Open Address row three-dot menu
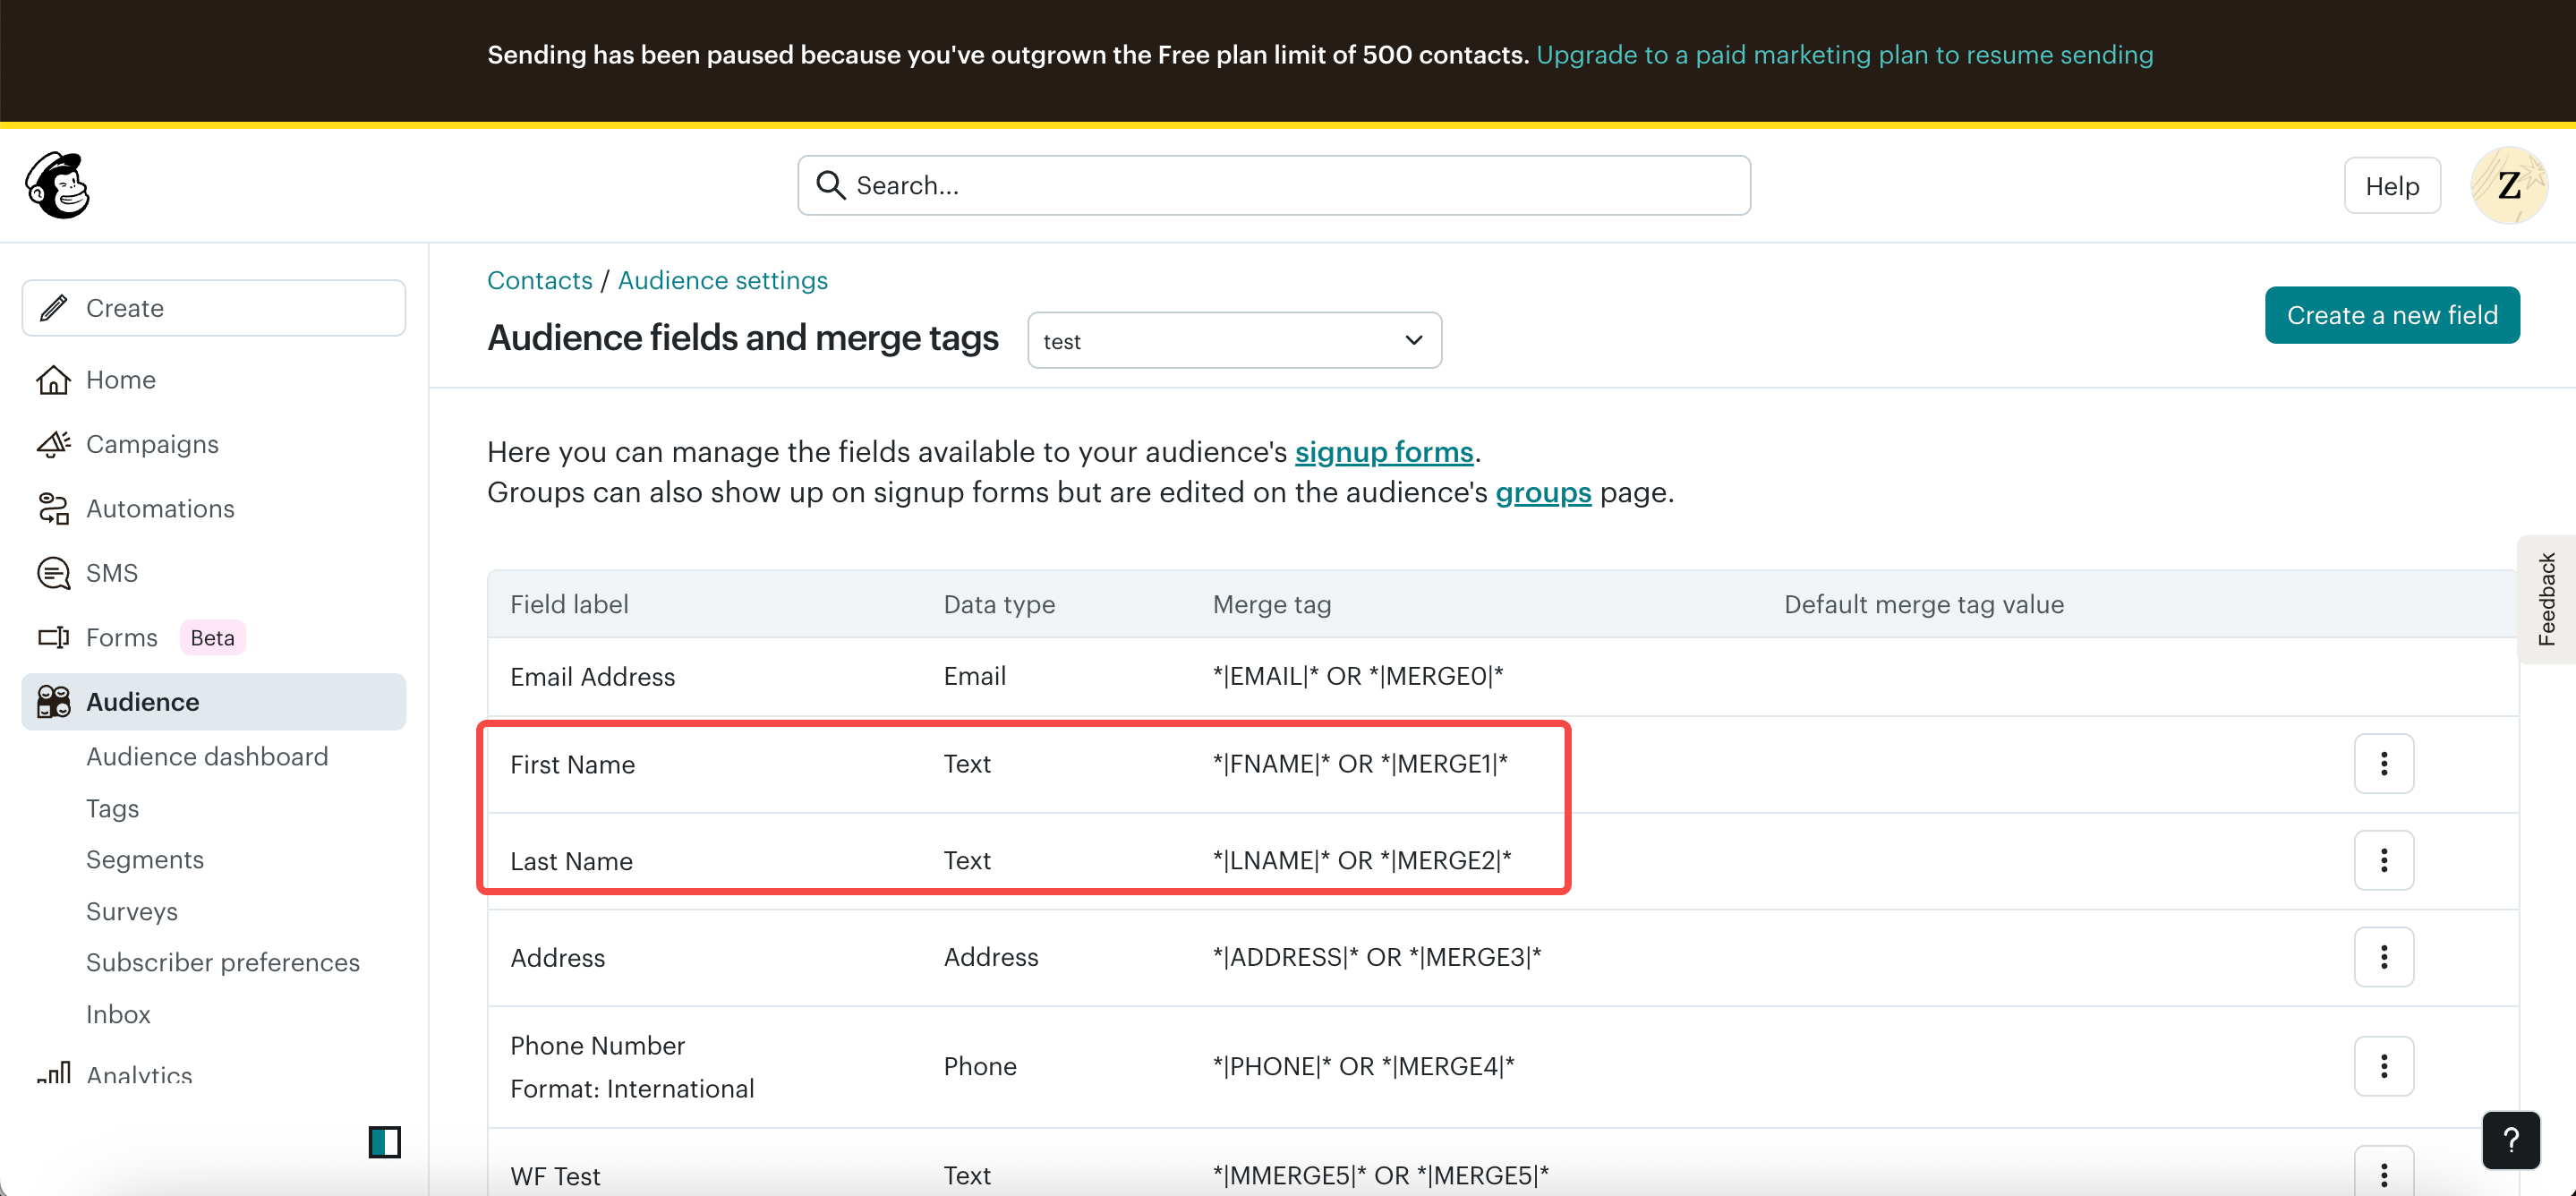The height and width of the screenshot is (1196, 2576). tap(2383, 957)
